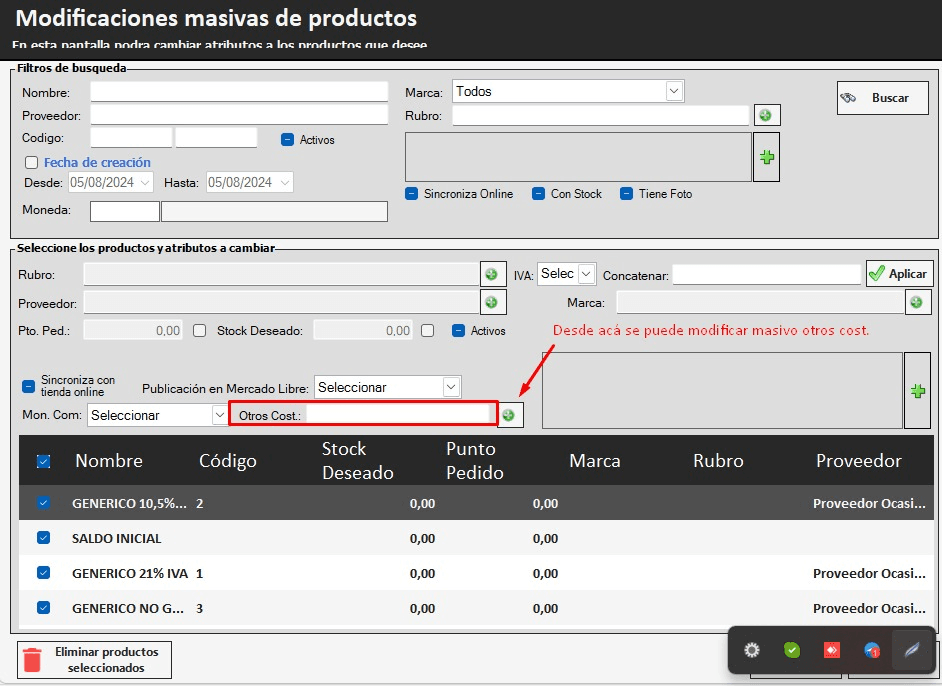
Task: Click the add icon next to Marca field
Action: pyautogui.click(x=917, y=302)
